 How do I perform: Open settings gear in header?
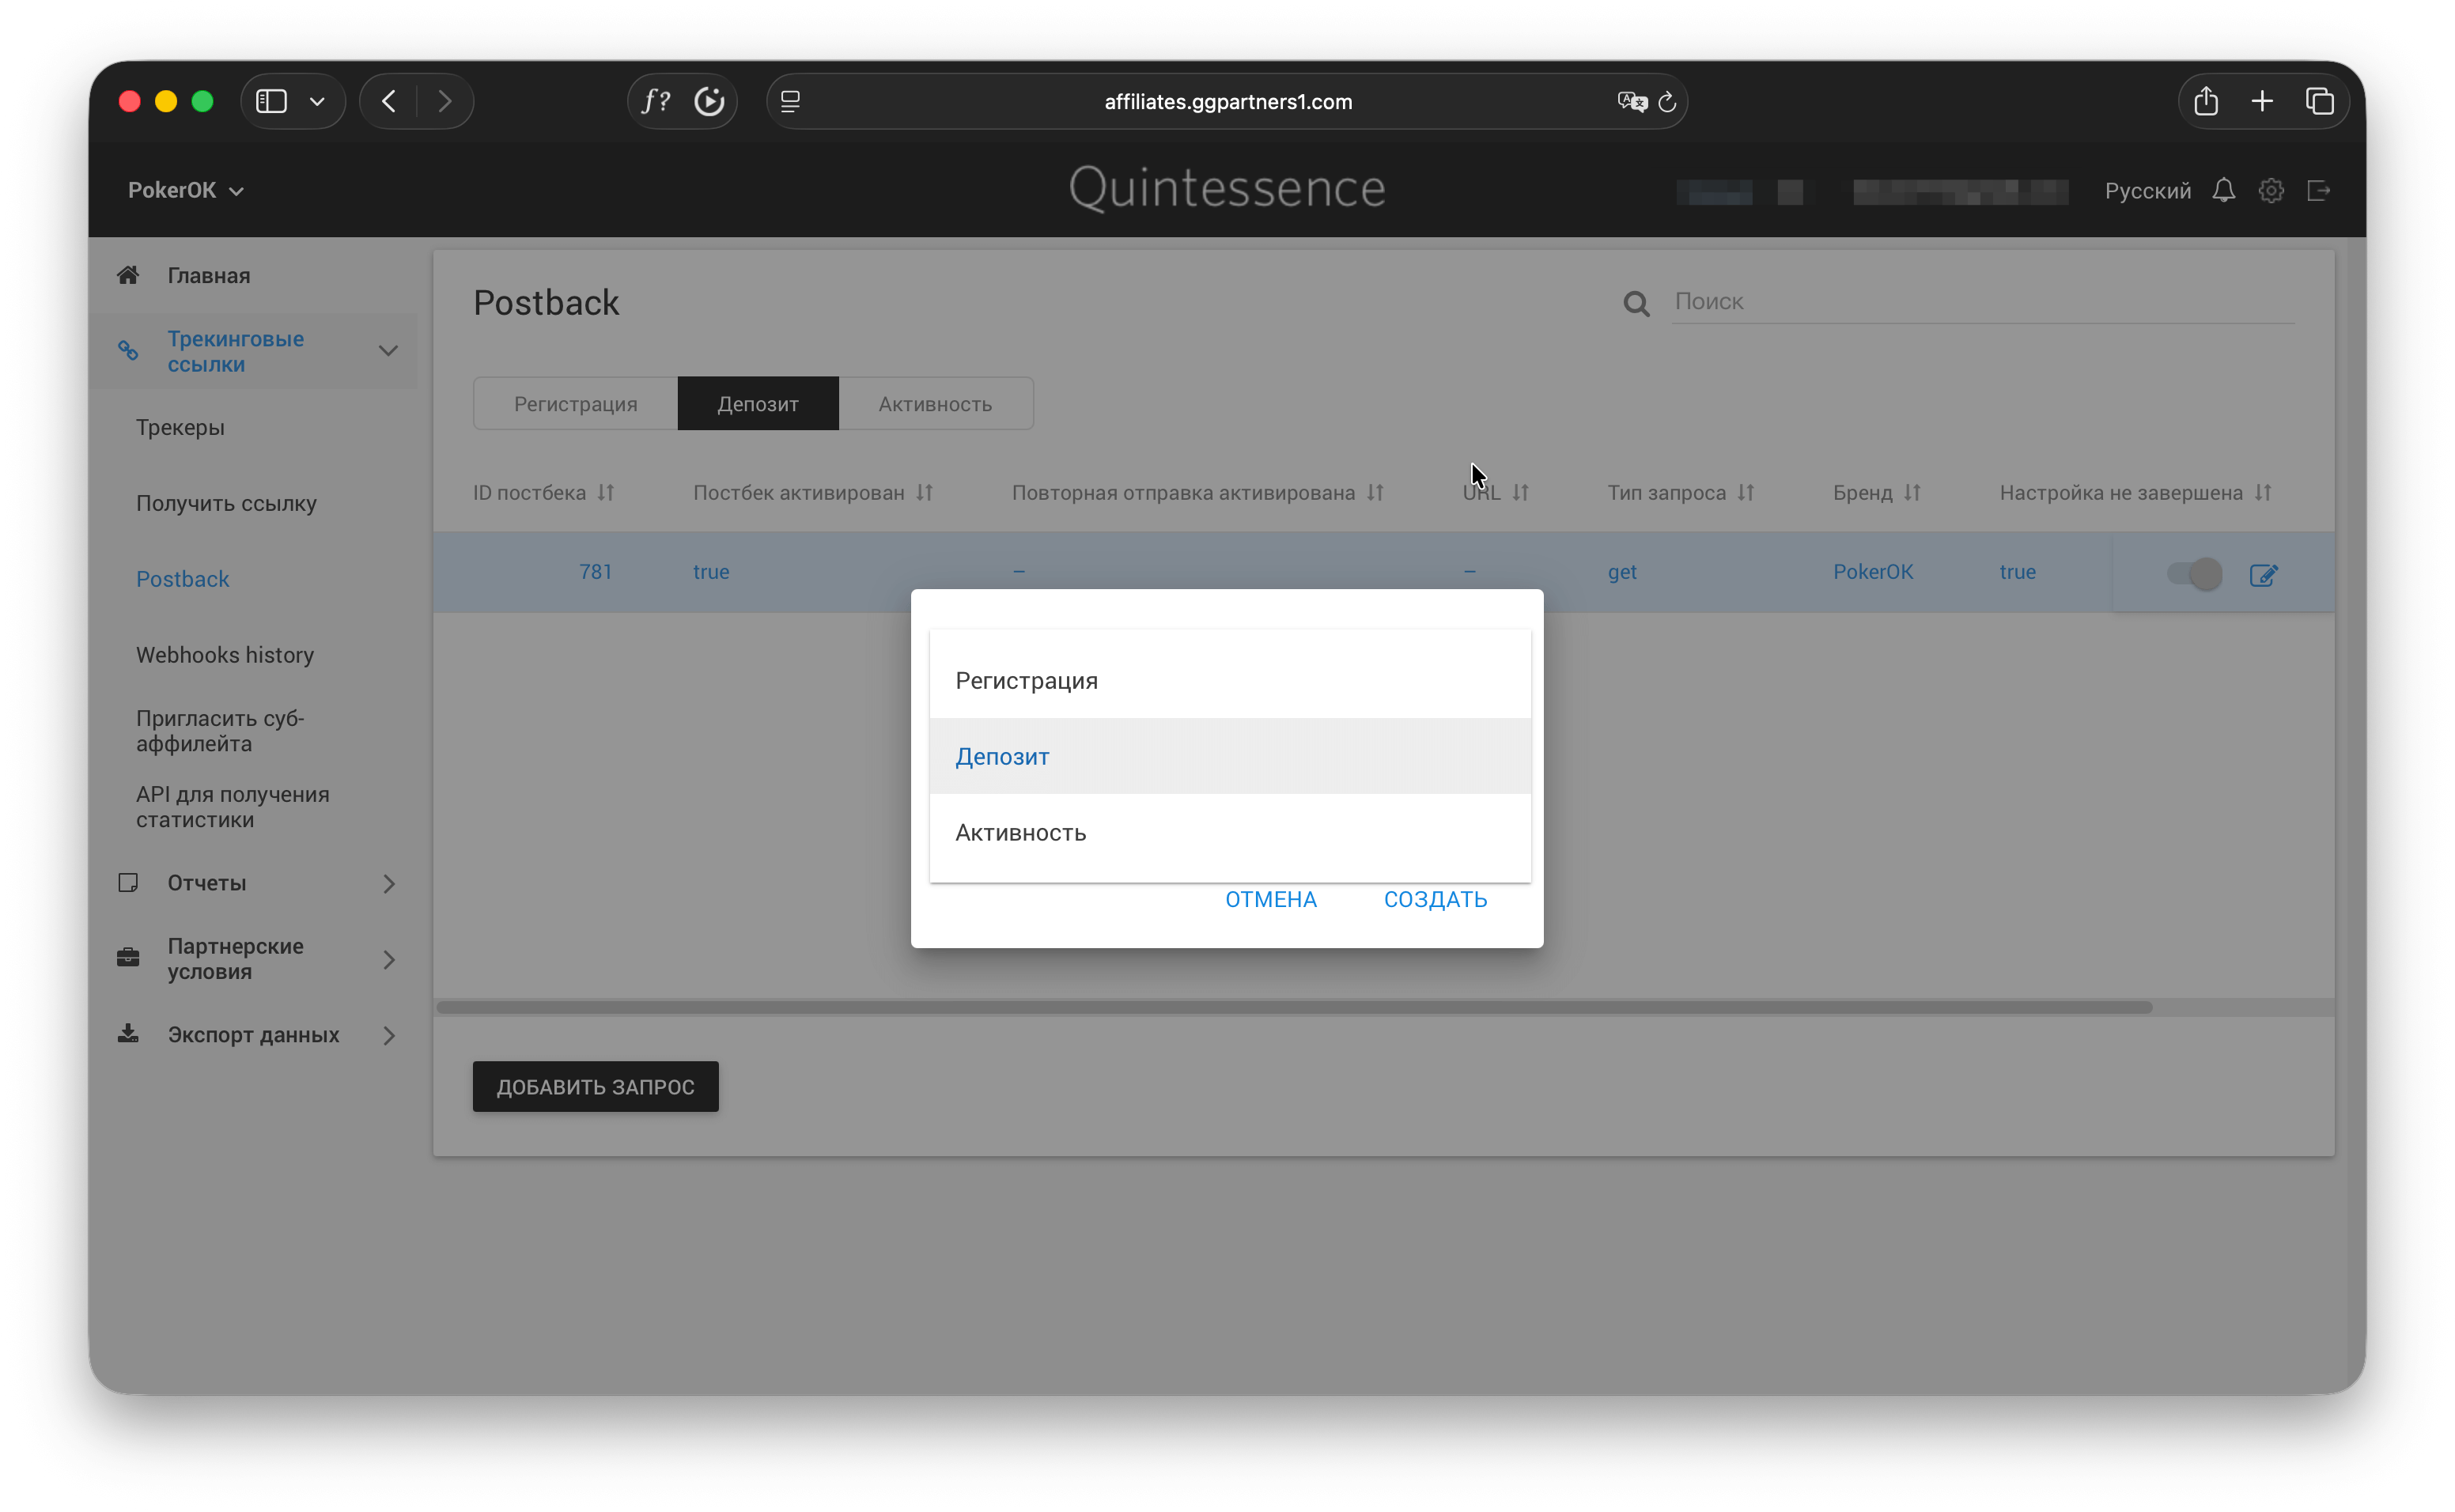tap(2271, 190)
